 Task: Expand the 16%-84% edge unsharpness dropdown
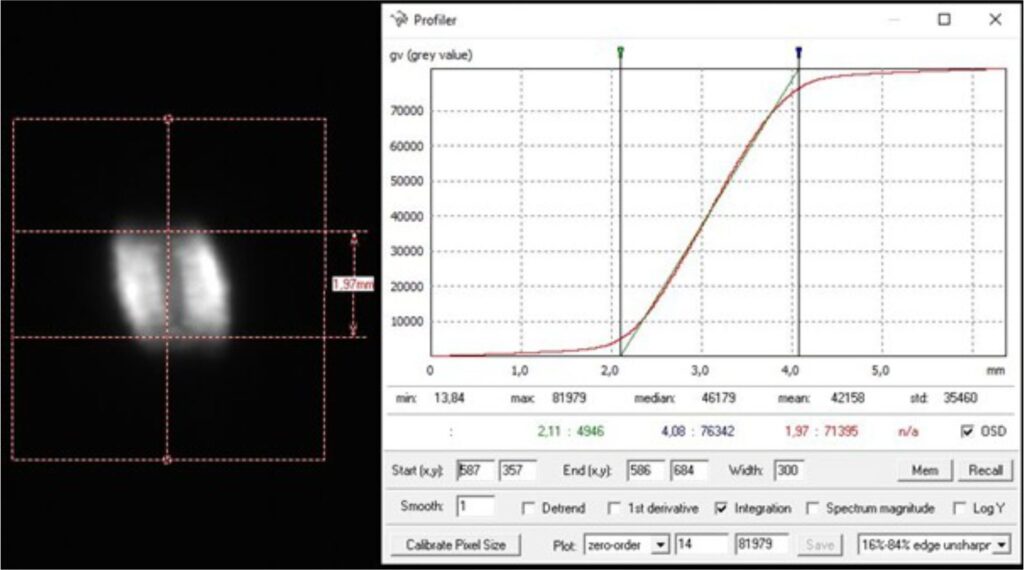(x=1001, y=545)
